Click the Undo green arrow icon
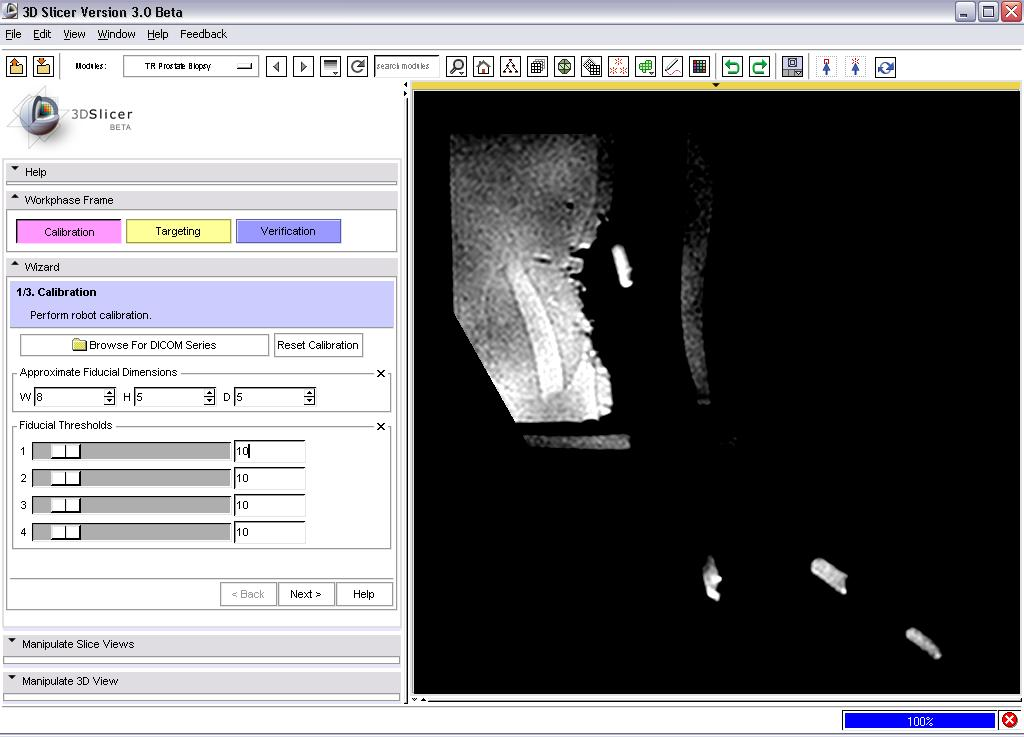The width and height of the screenshot is (1024, 737). [732, 67]
